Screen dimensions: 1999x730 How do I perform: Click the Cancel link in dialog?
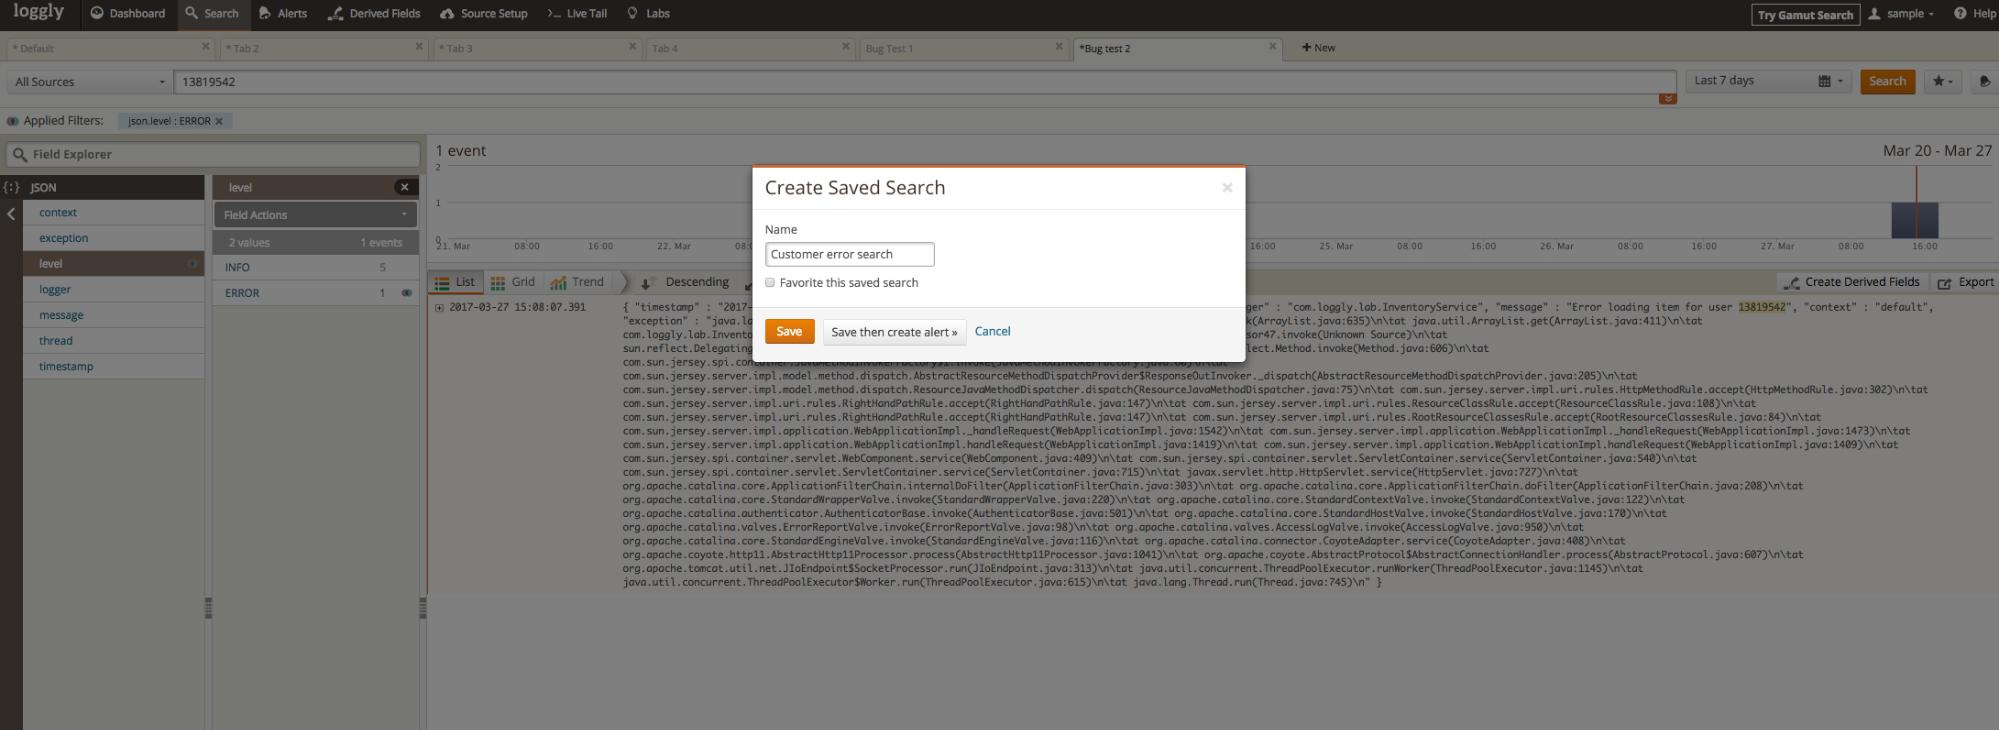992,332
